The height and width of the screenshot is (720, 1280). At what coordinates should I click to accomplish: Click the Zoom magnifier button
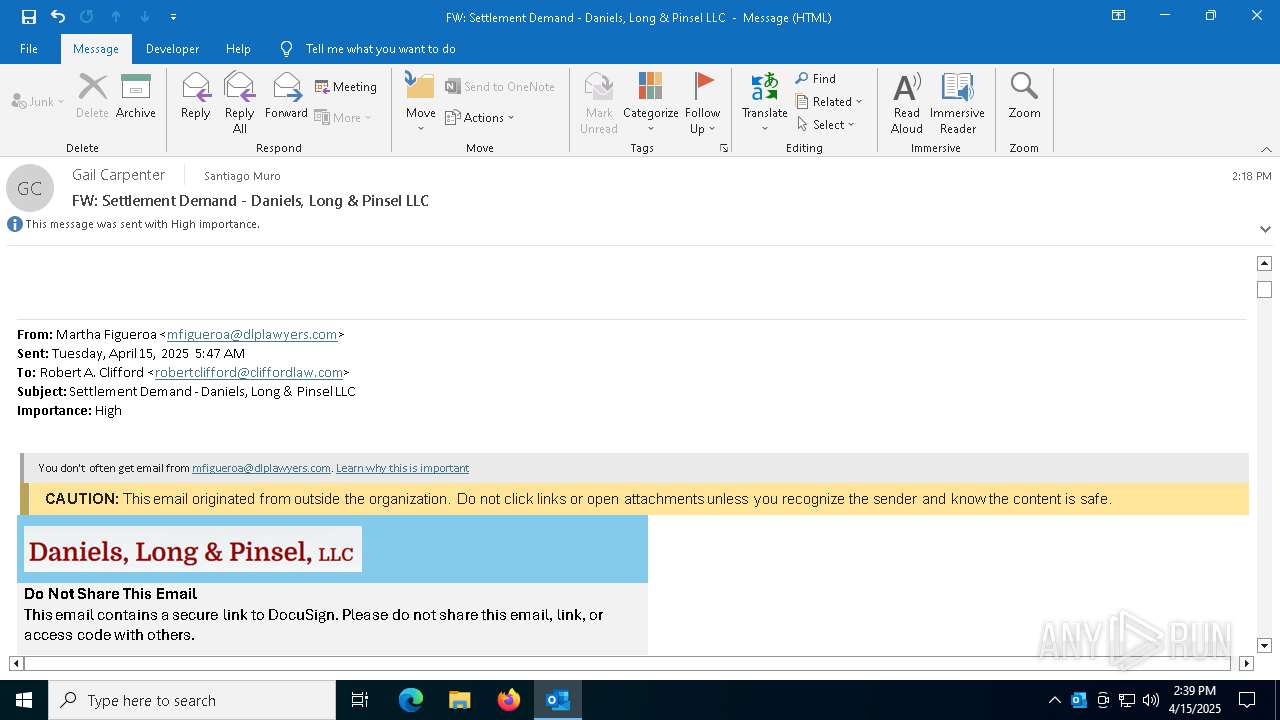point(1024,96)
